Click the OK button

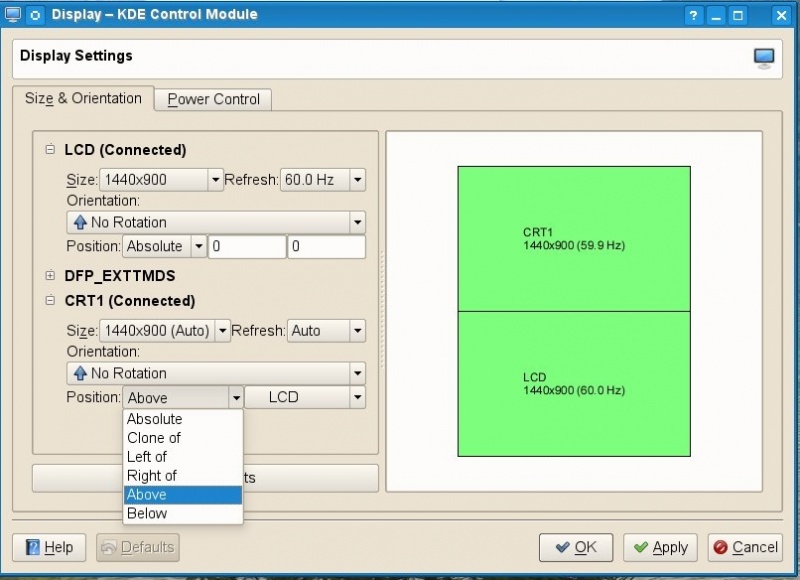point(576,547)
